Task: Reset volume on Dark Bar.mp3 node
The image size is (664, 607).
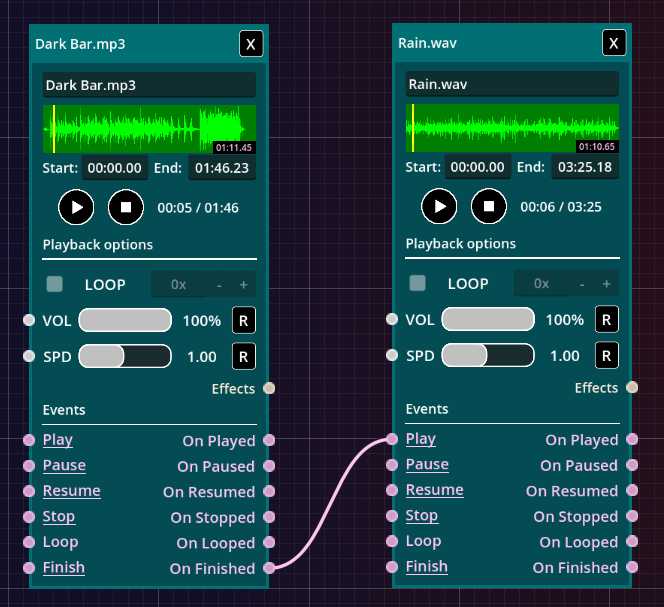Action: pos(244,320)
